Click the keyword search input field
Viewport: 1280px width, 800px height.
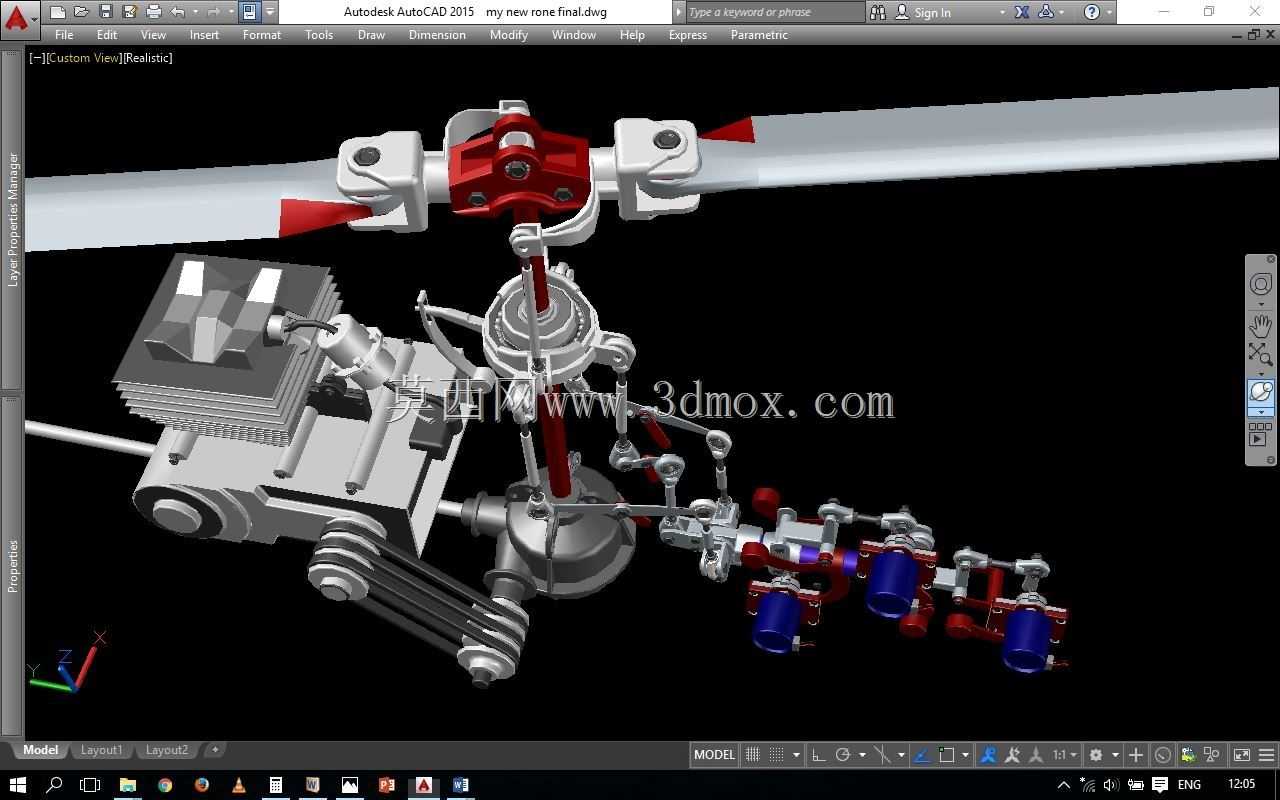point(775,12)
